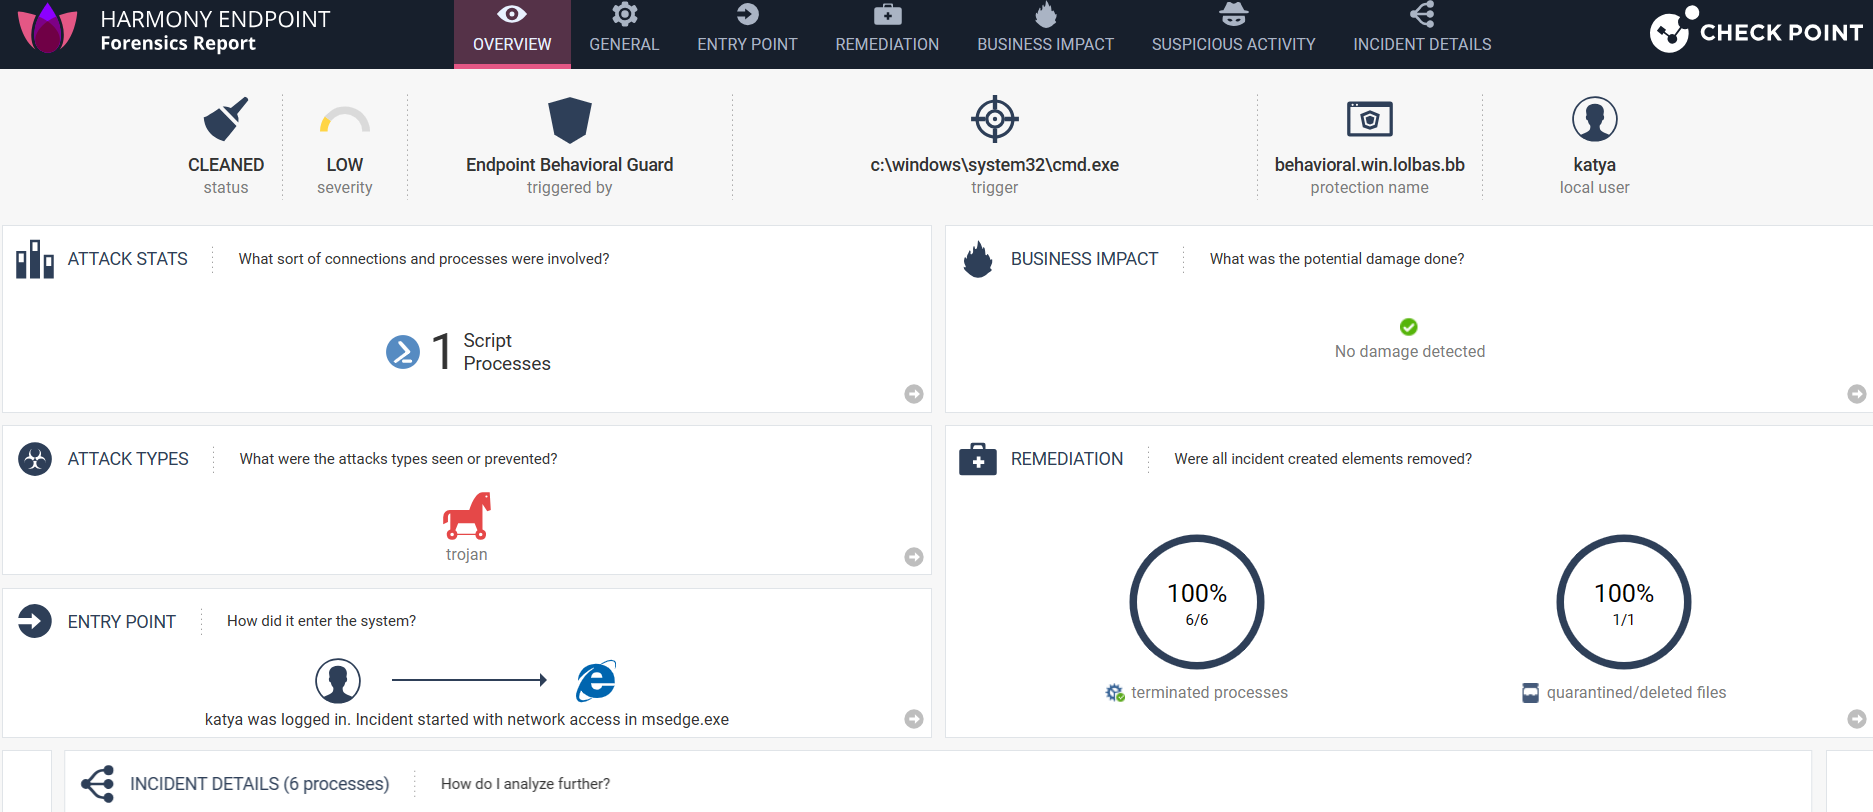Click the Incident Details (6 processes) heading
1873x812 pixels.
pyautogui.click(x=259, y=784)
